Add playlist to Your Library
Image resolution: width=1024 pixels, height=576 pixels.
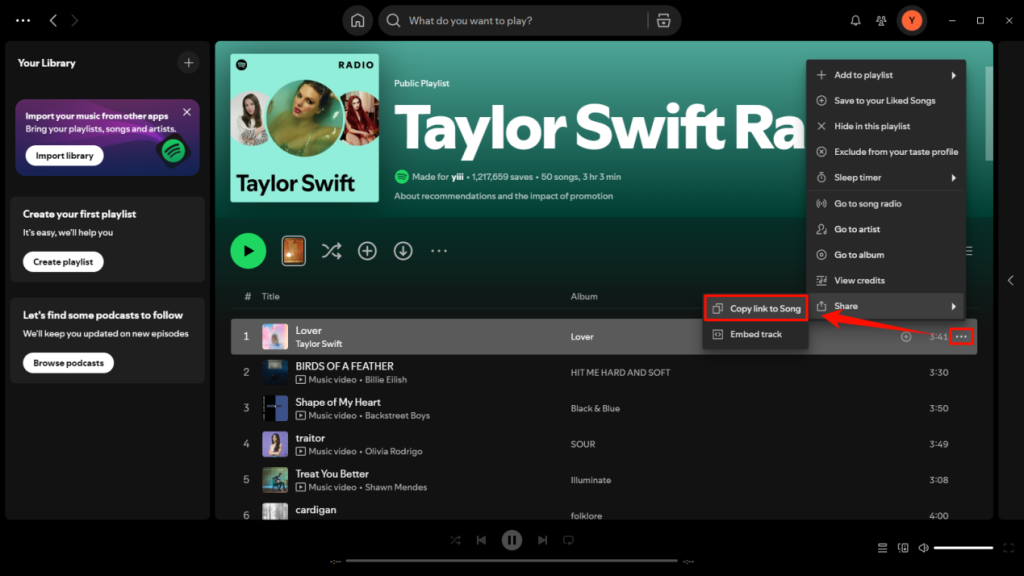click(367, 251)
